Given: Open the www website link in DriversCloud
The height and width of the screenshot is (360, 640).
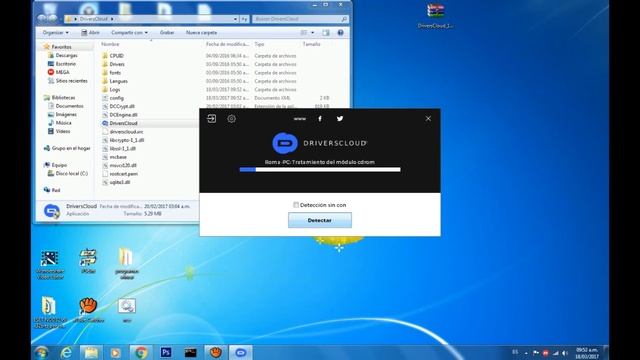Looking at the screenshot, I should (x=300, y=119).
